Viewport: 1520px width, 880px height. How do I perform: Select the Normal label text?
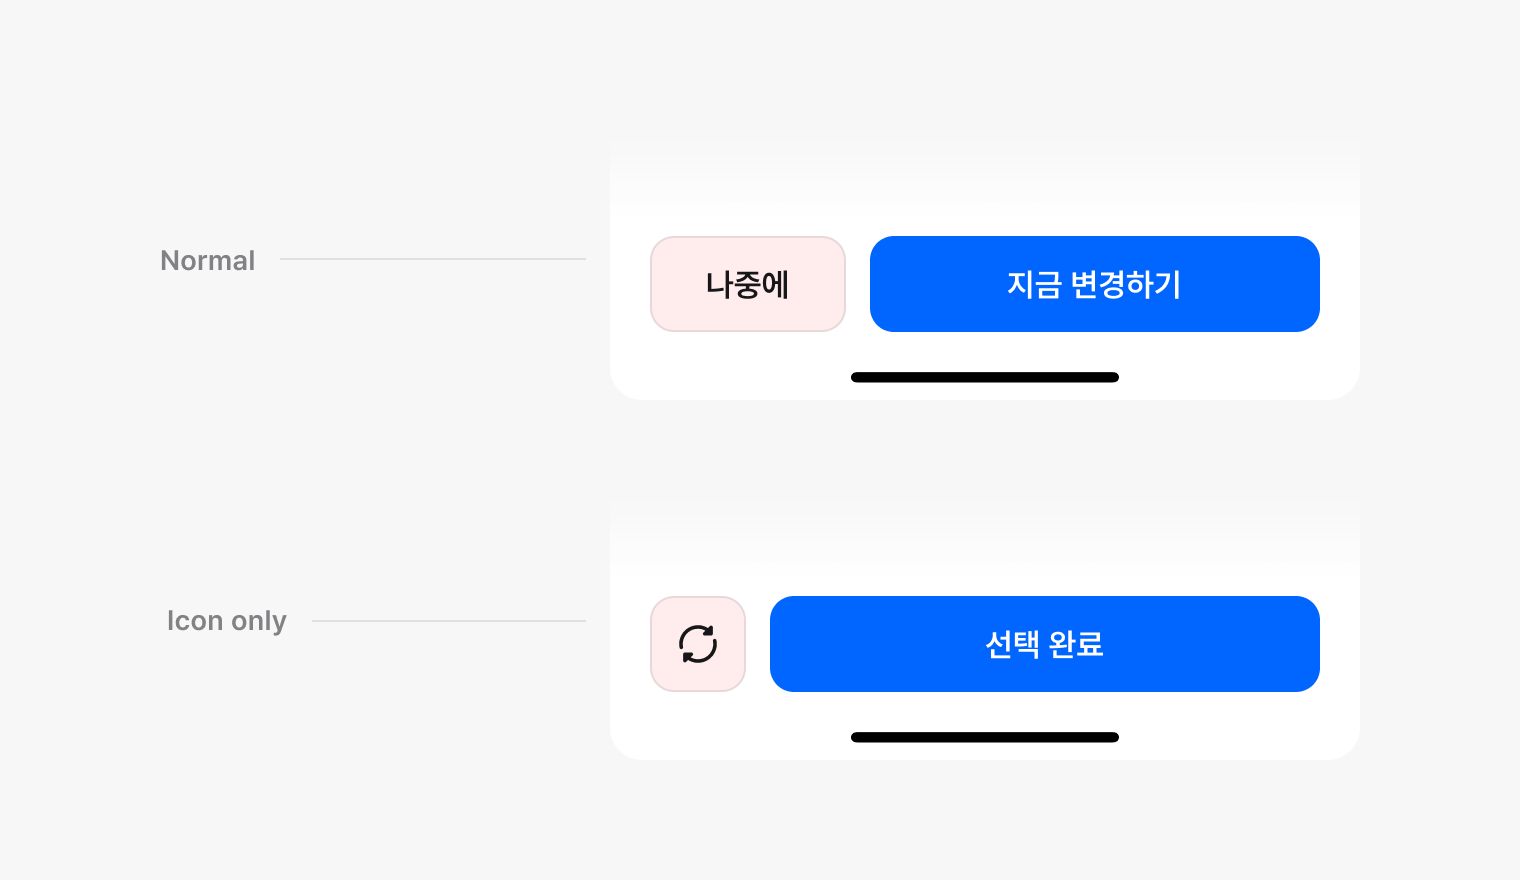(x=208, y=260)
